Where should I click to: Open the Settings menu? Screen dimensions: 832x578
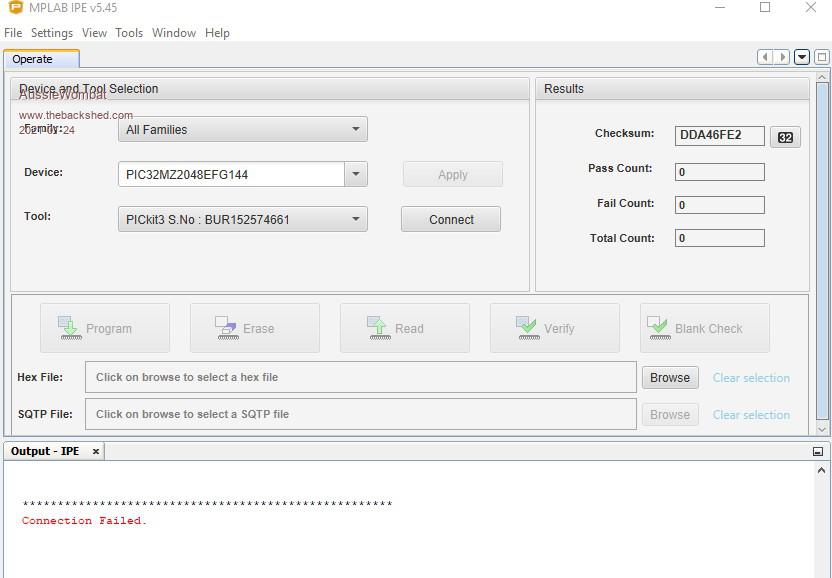click(x=52, y=33)
